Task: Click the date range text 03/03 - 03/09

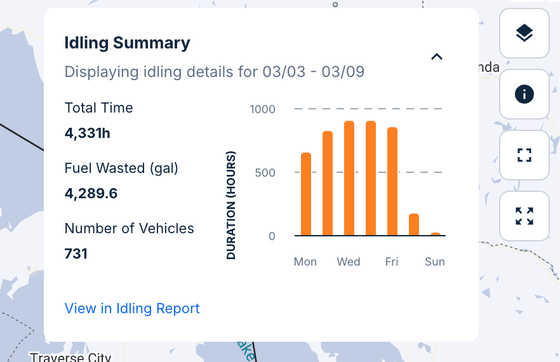Action: tap(313, 72)
